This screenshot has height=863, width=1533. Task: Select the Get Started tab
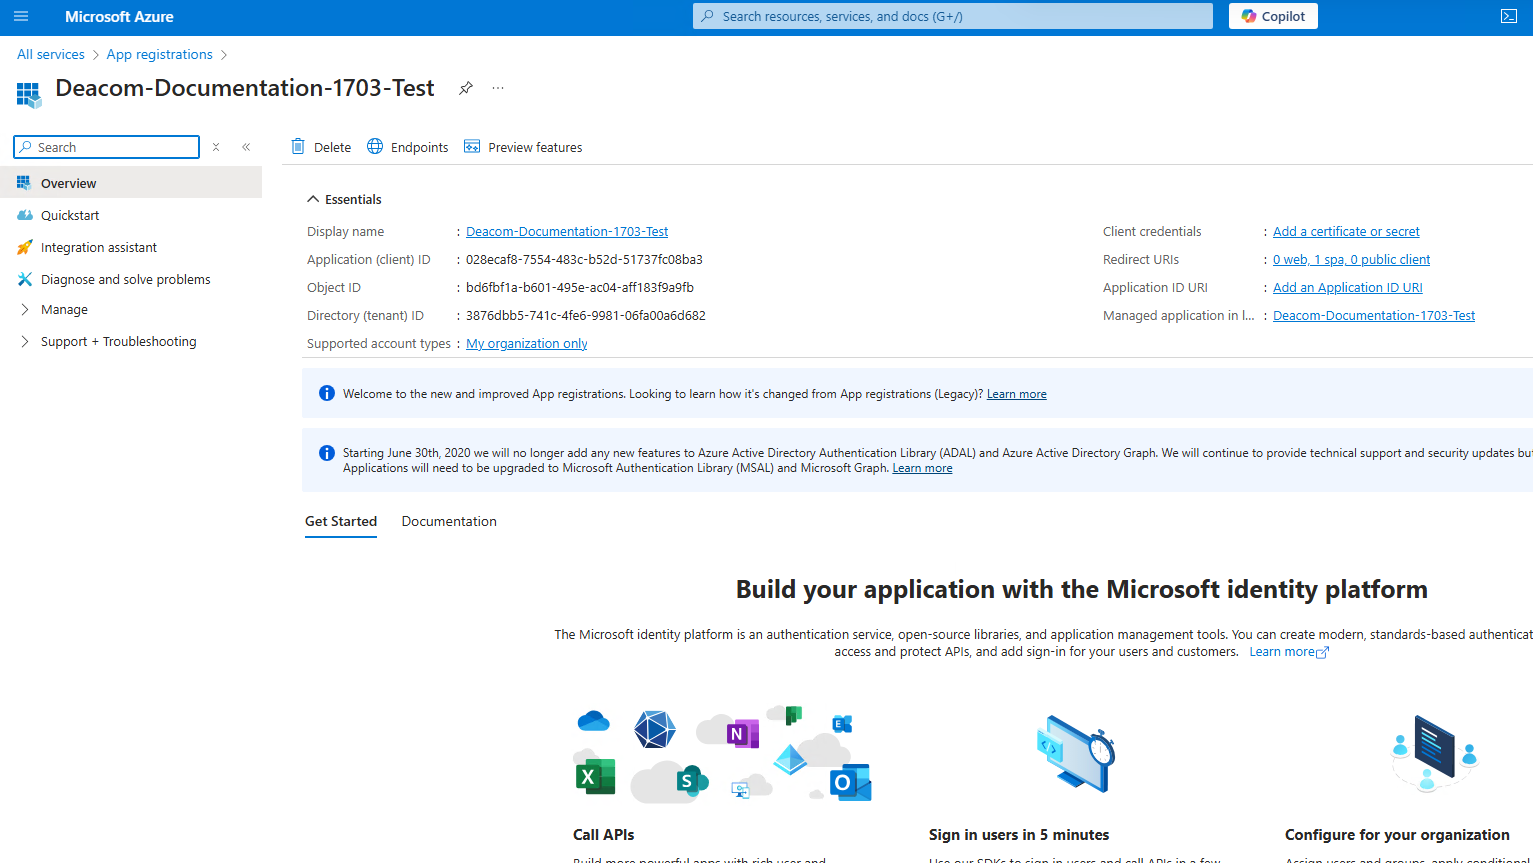pyautogui.click(x=341, y=521)
